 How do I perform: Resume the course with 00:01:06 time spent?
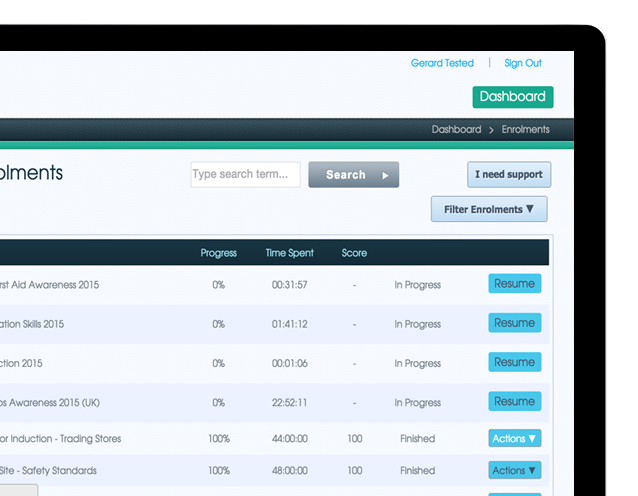[514, 362]
